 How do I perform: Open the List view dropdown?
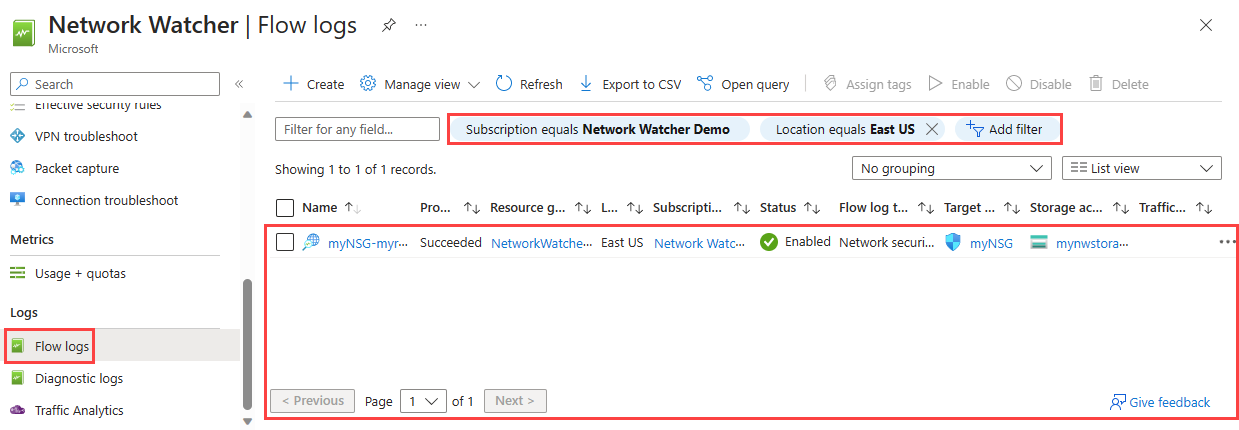[1142, 168]
